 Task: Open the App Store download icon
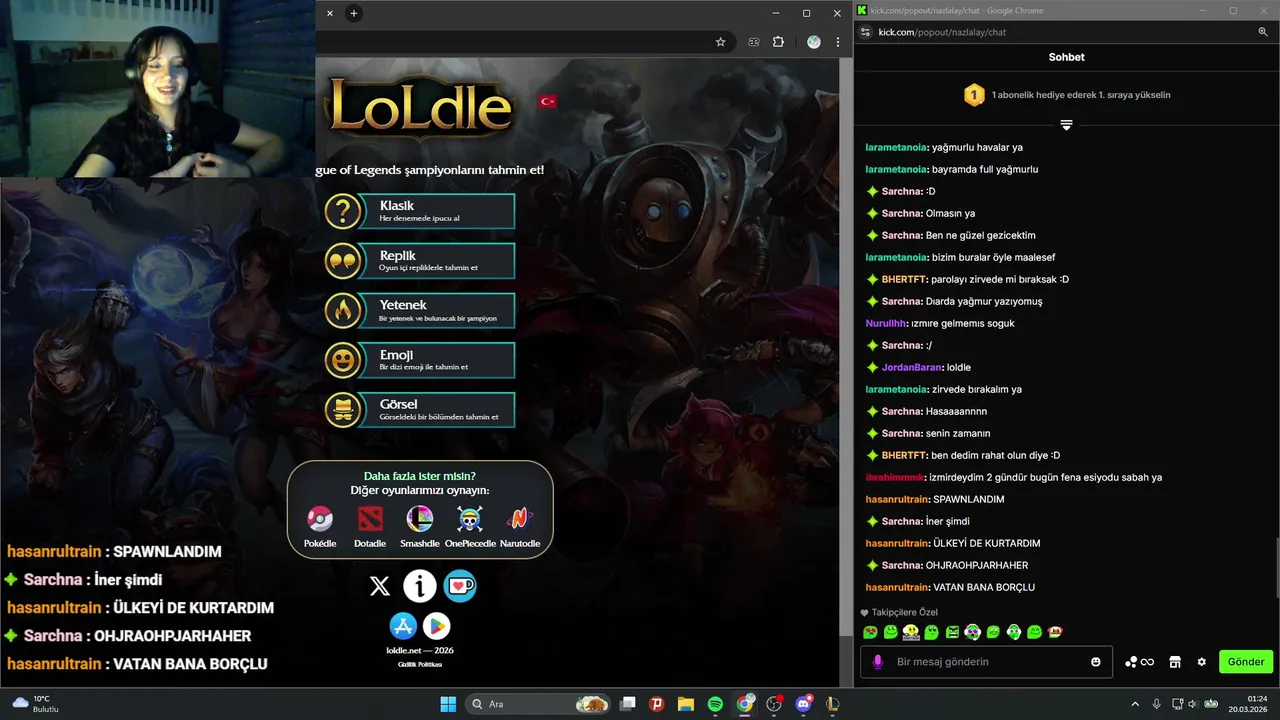click(403, 626)
